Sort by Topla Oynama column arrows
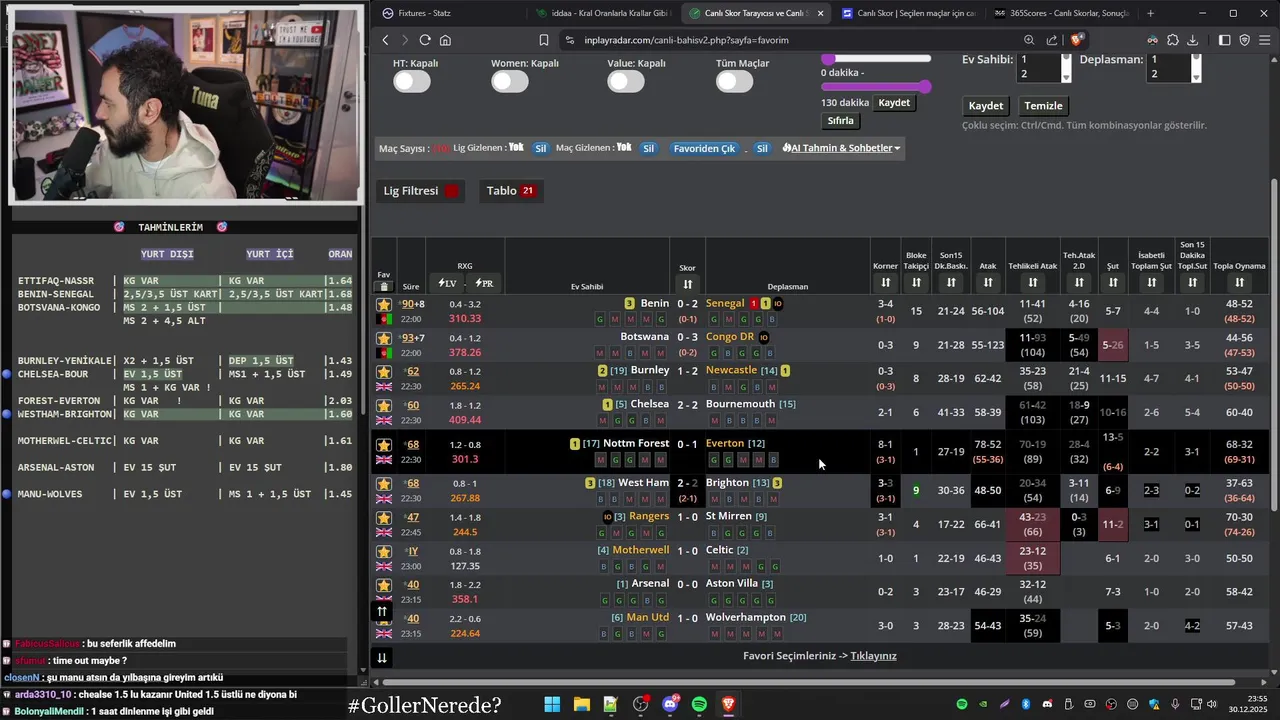The image size is (1280, 720). 1239,283
